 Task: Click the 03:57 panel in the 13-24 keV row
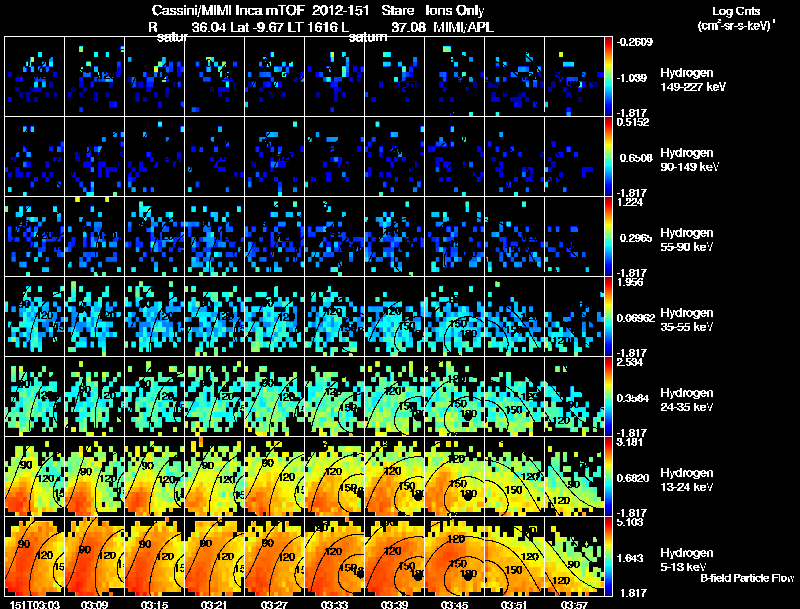pos(574,476)
